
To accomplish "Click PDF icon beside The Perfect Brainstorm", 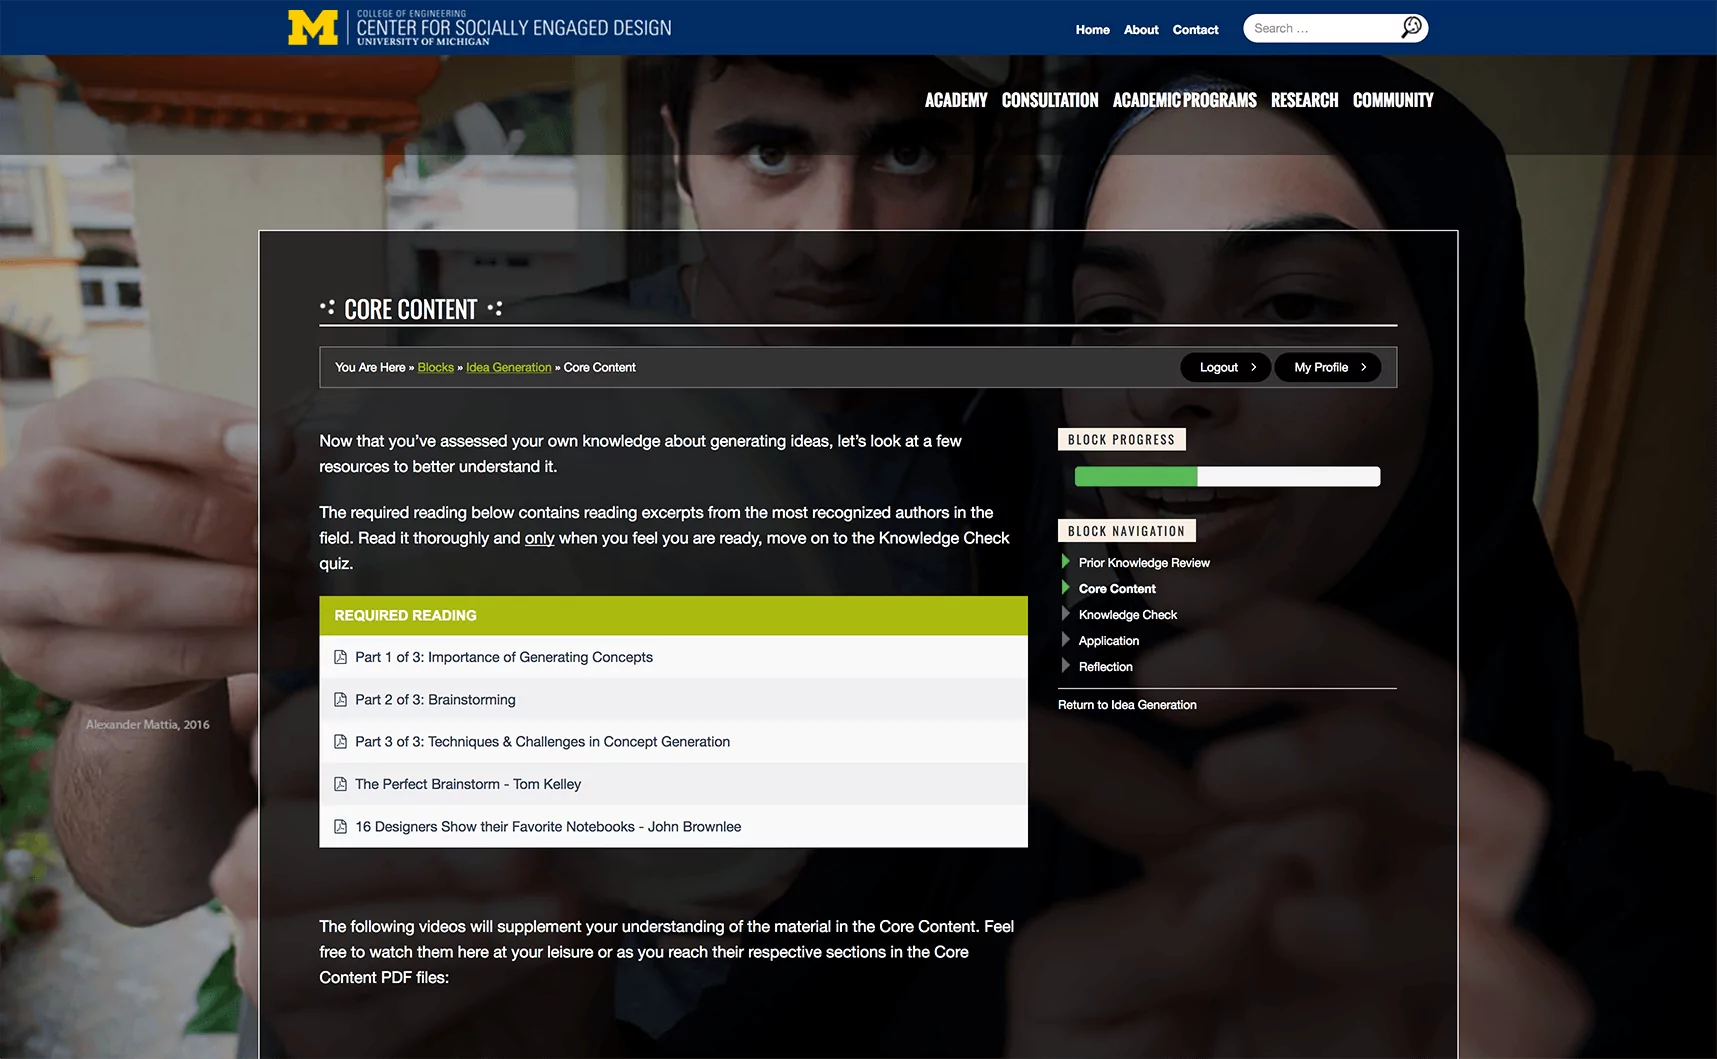I will click(340, 784).
